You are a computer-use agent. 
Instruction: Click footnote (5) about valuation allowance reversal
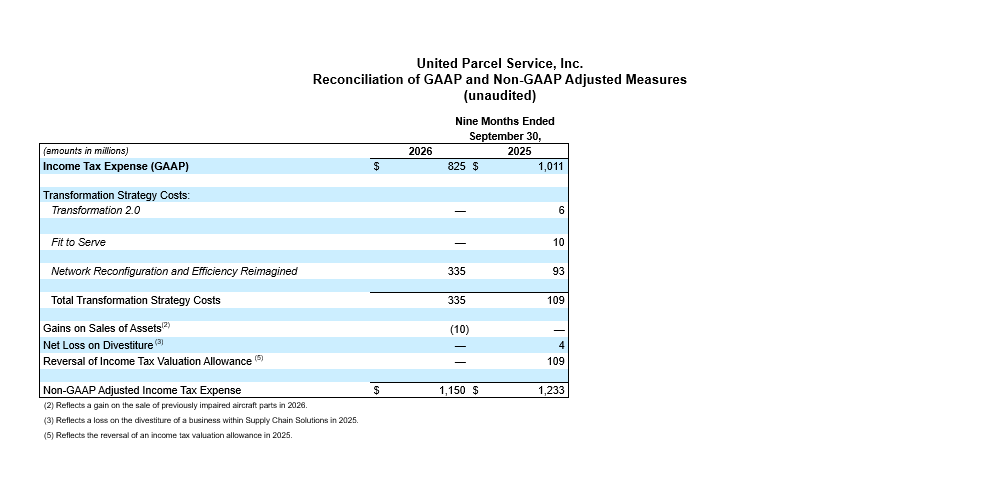click(x=168, y=435)
